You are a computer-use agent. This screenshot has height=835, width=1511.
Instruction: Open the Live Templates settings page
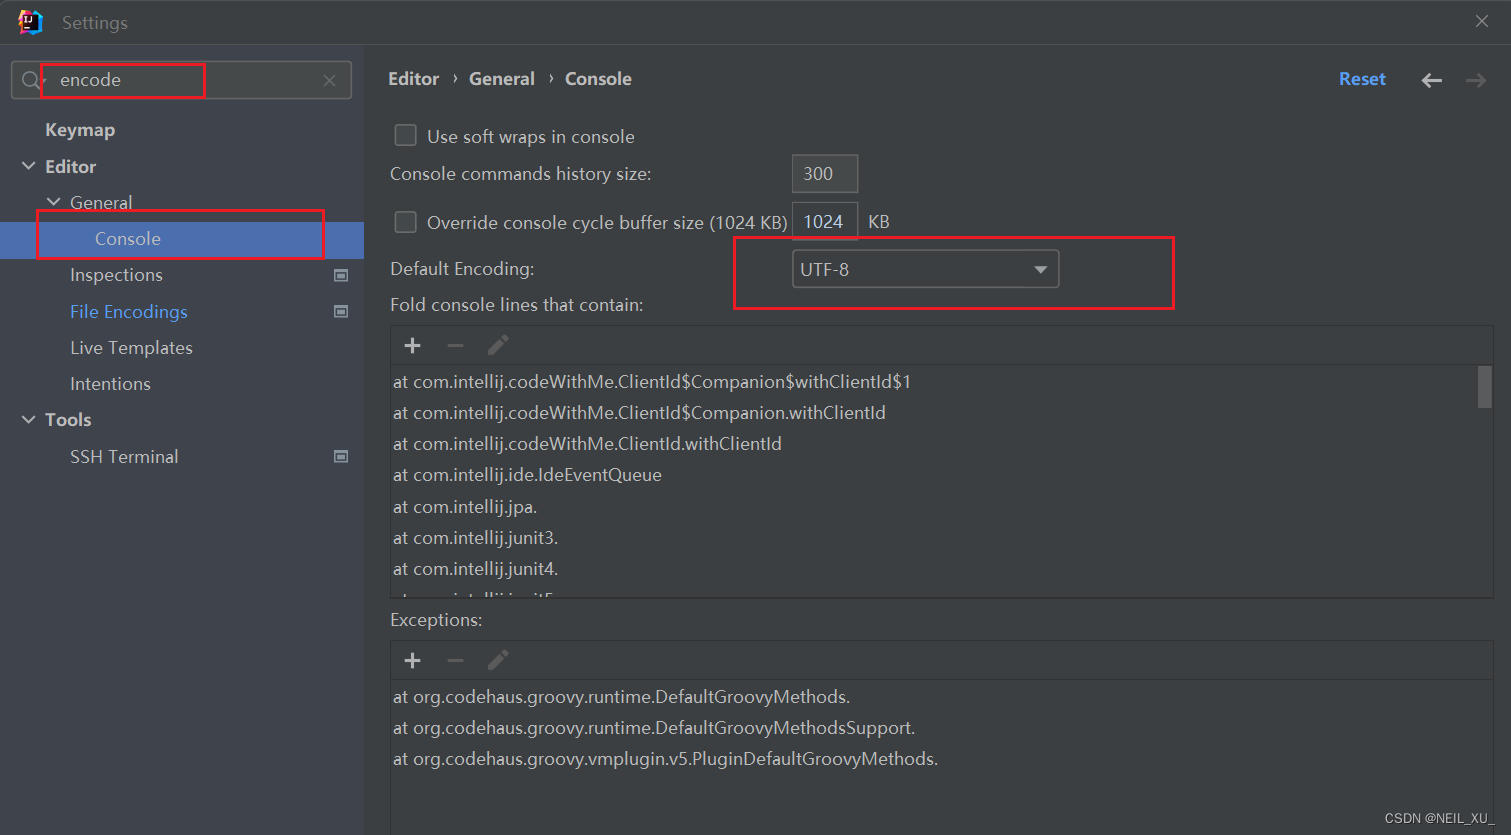click(x=131, y=347)
